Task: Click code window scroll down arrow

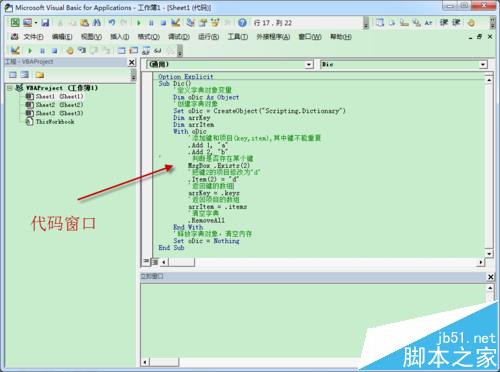Action: [x=489, y=254]
